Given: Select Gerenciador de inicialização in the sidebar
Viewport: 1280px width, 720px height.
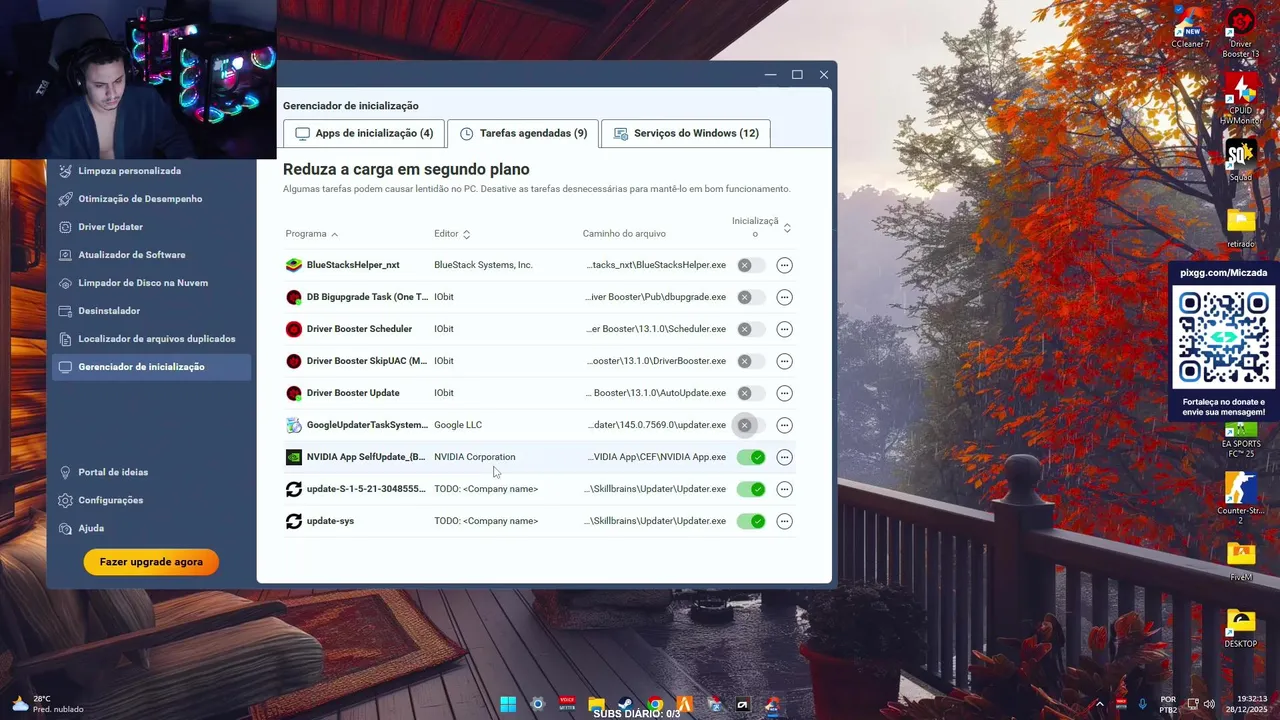Looking at the screenshot, I should click(150, 367).
